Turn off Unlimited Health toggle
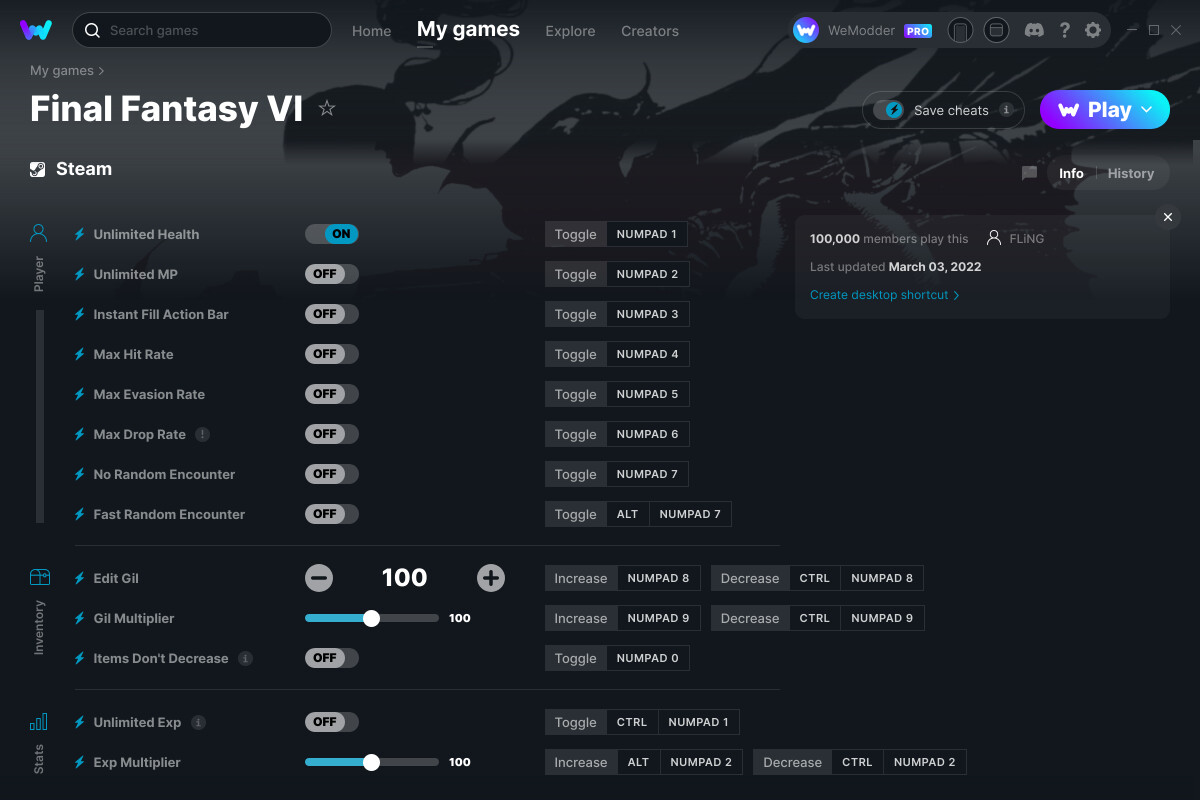The image size is (1200, 800). point(332,234)
